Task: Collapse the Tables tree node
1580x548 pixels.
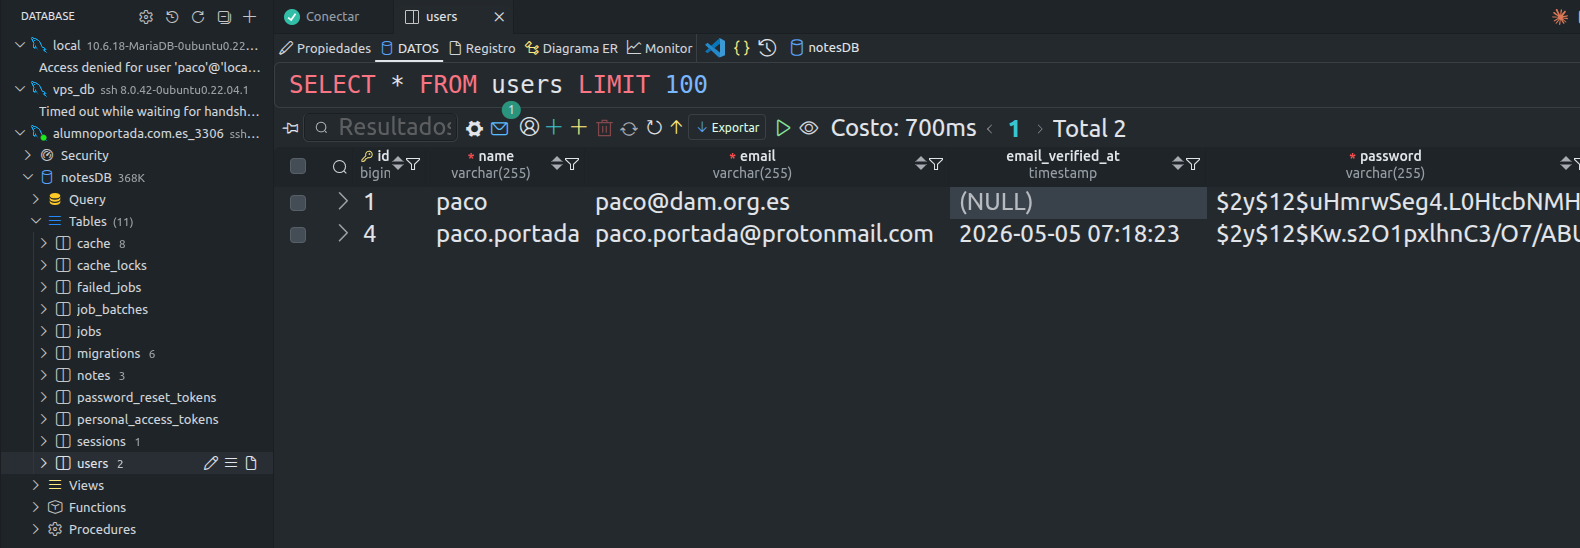Action: pos(36,221)
